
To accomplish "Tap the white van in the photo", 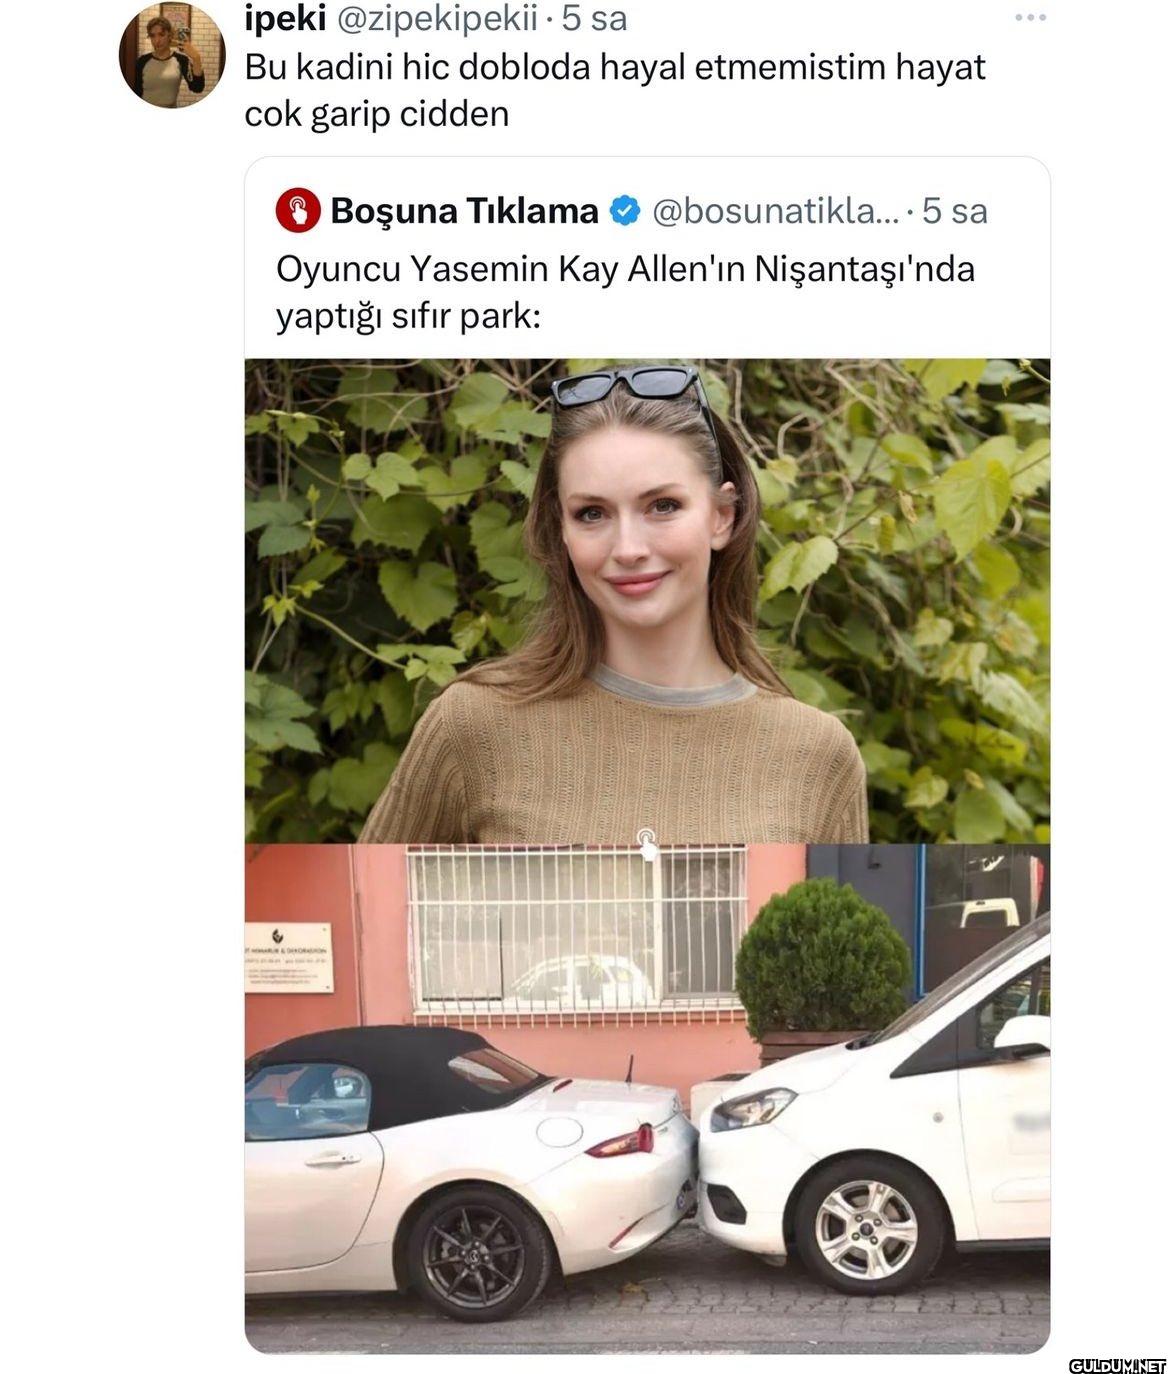I will point(875,1125).
